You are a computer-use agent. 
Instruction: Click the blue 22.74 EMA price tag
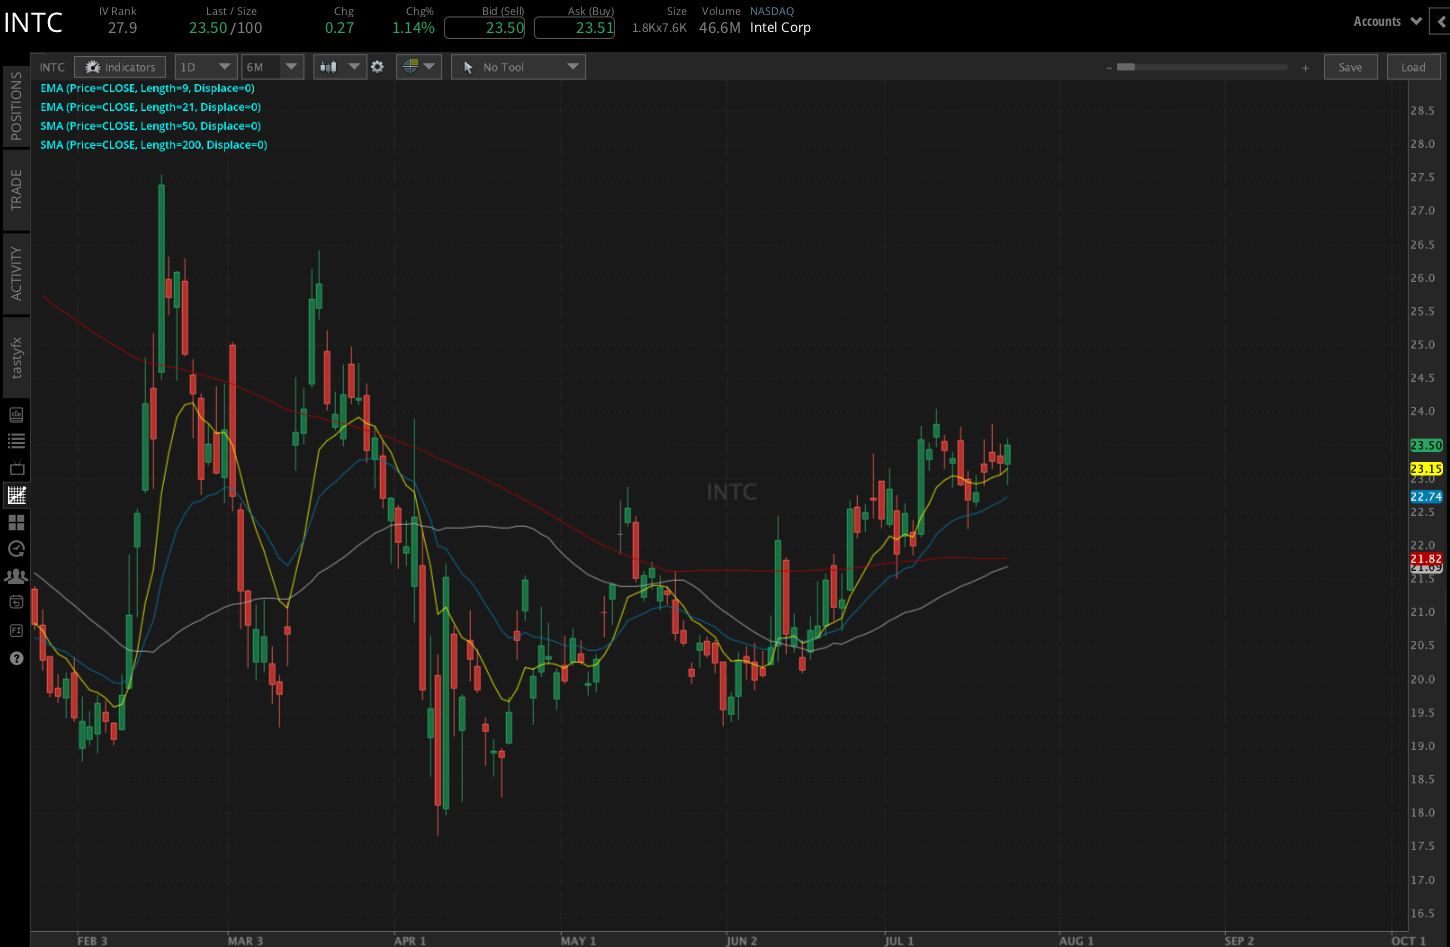[x=1426, y=497]
